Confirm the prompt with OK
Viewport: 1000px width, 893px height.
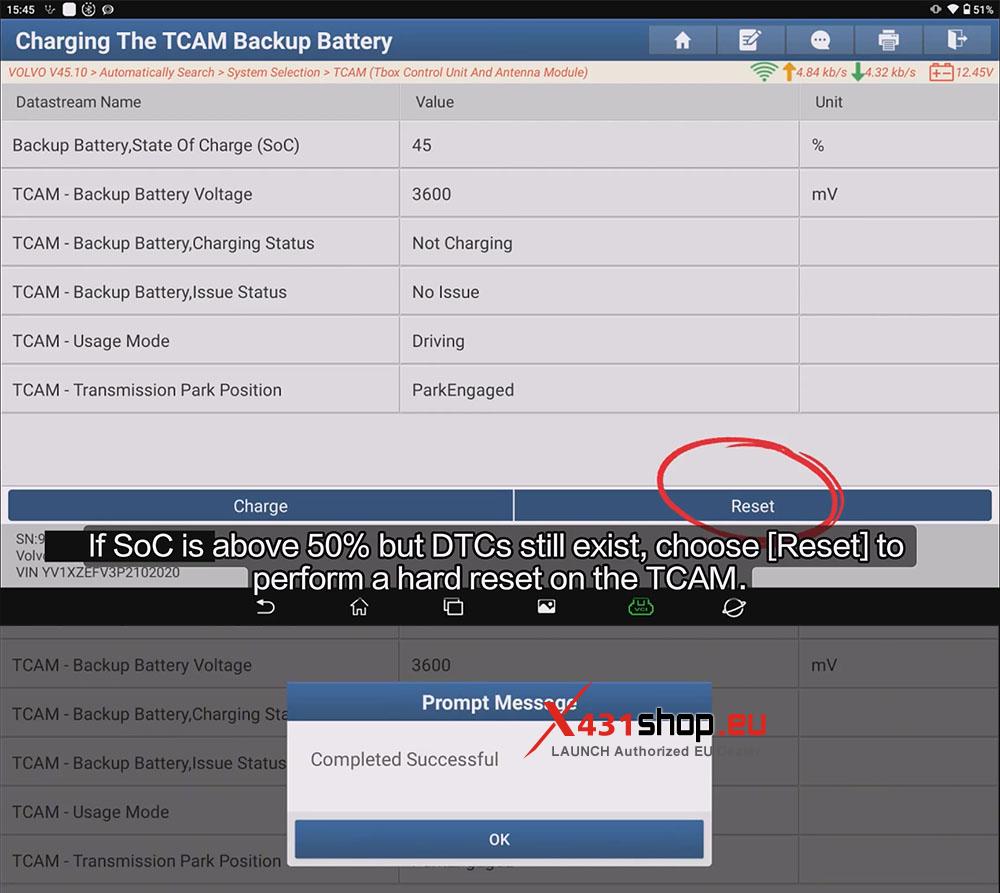[x=499, y=839]
